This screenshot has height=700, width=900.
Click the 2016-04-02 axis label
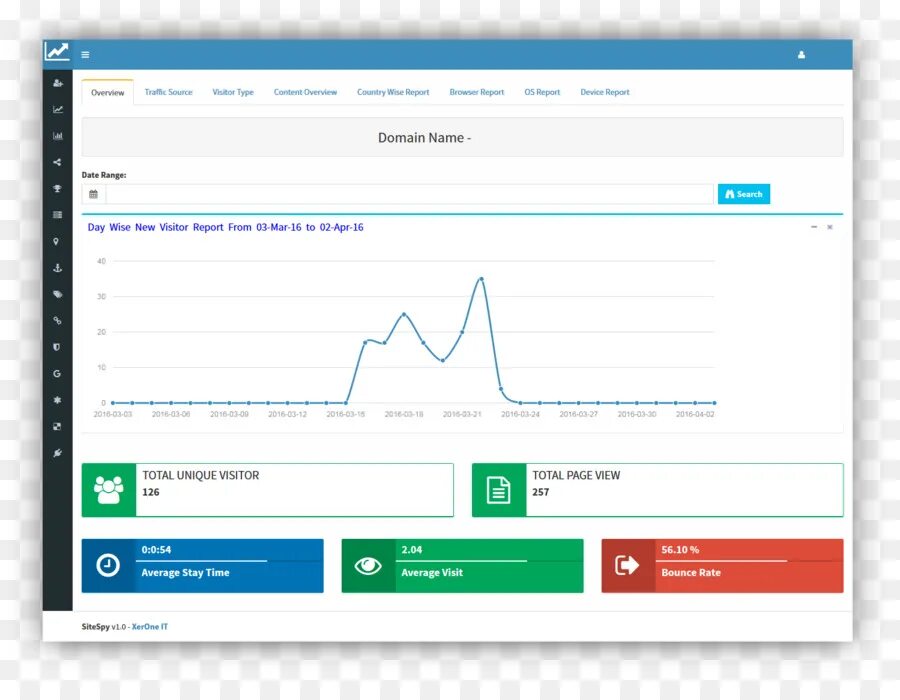tap(695, 414)
